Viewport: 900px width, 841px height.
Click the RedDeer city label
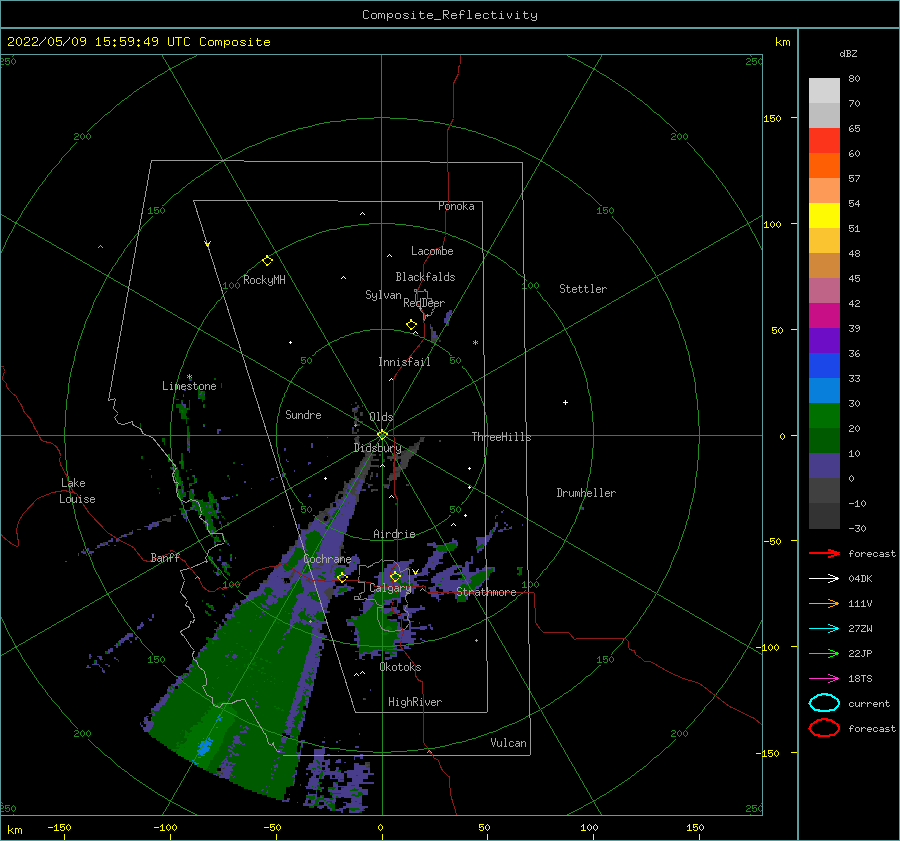click(424, 303)
